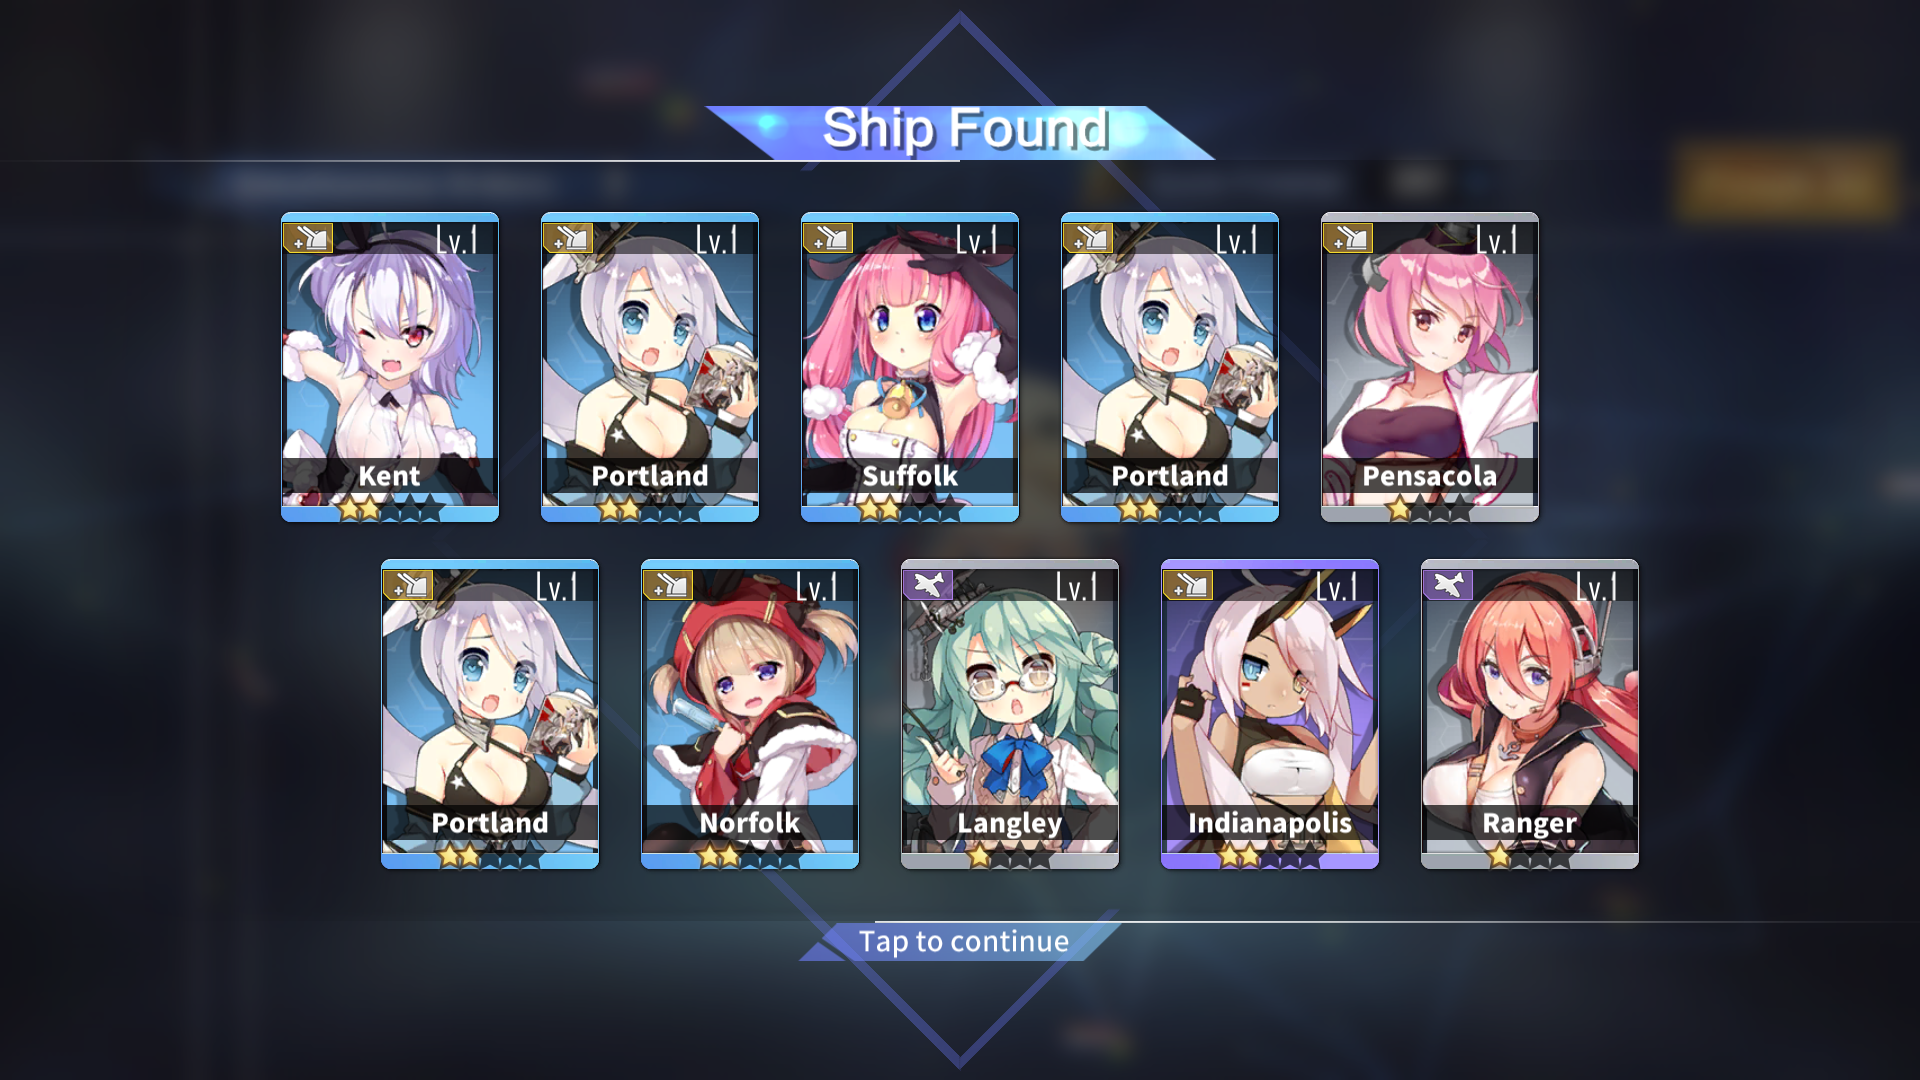The width and height of the screenshot is (1920, 1080).
Task: Click the cruiser type icon on Kent card
Action: (x=308, y=238)
